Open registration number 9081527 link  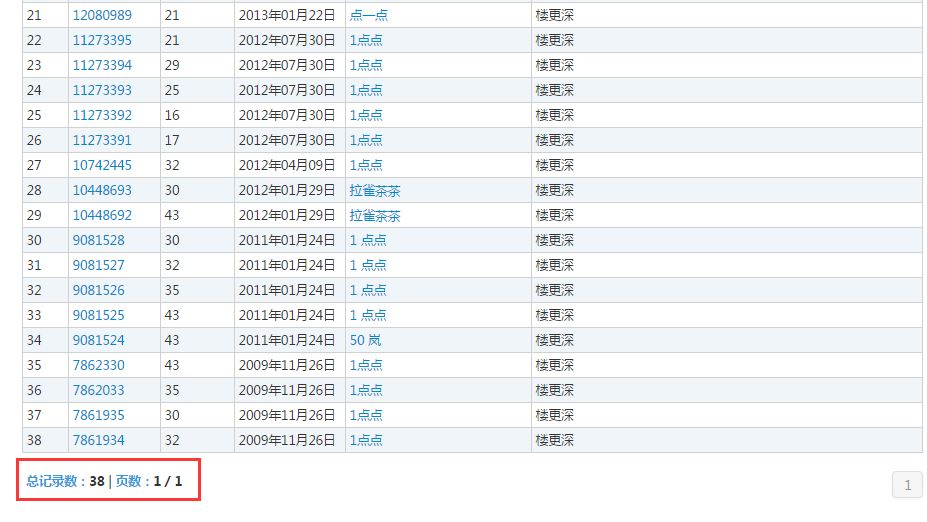[99, 265]
